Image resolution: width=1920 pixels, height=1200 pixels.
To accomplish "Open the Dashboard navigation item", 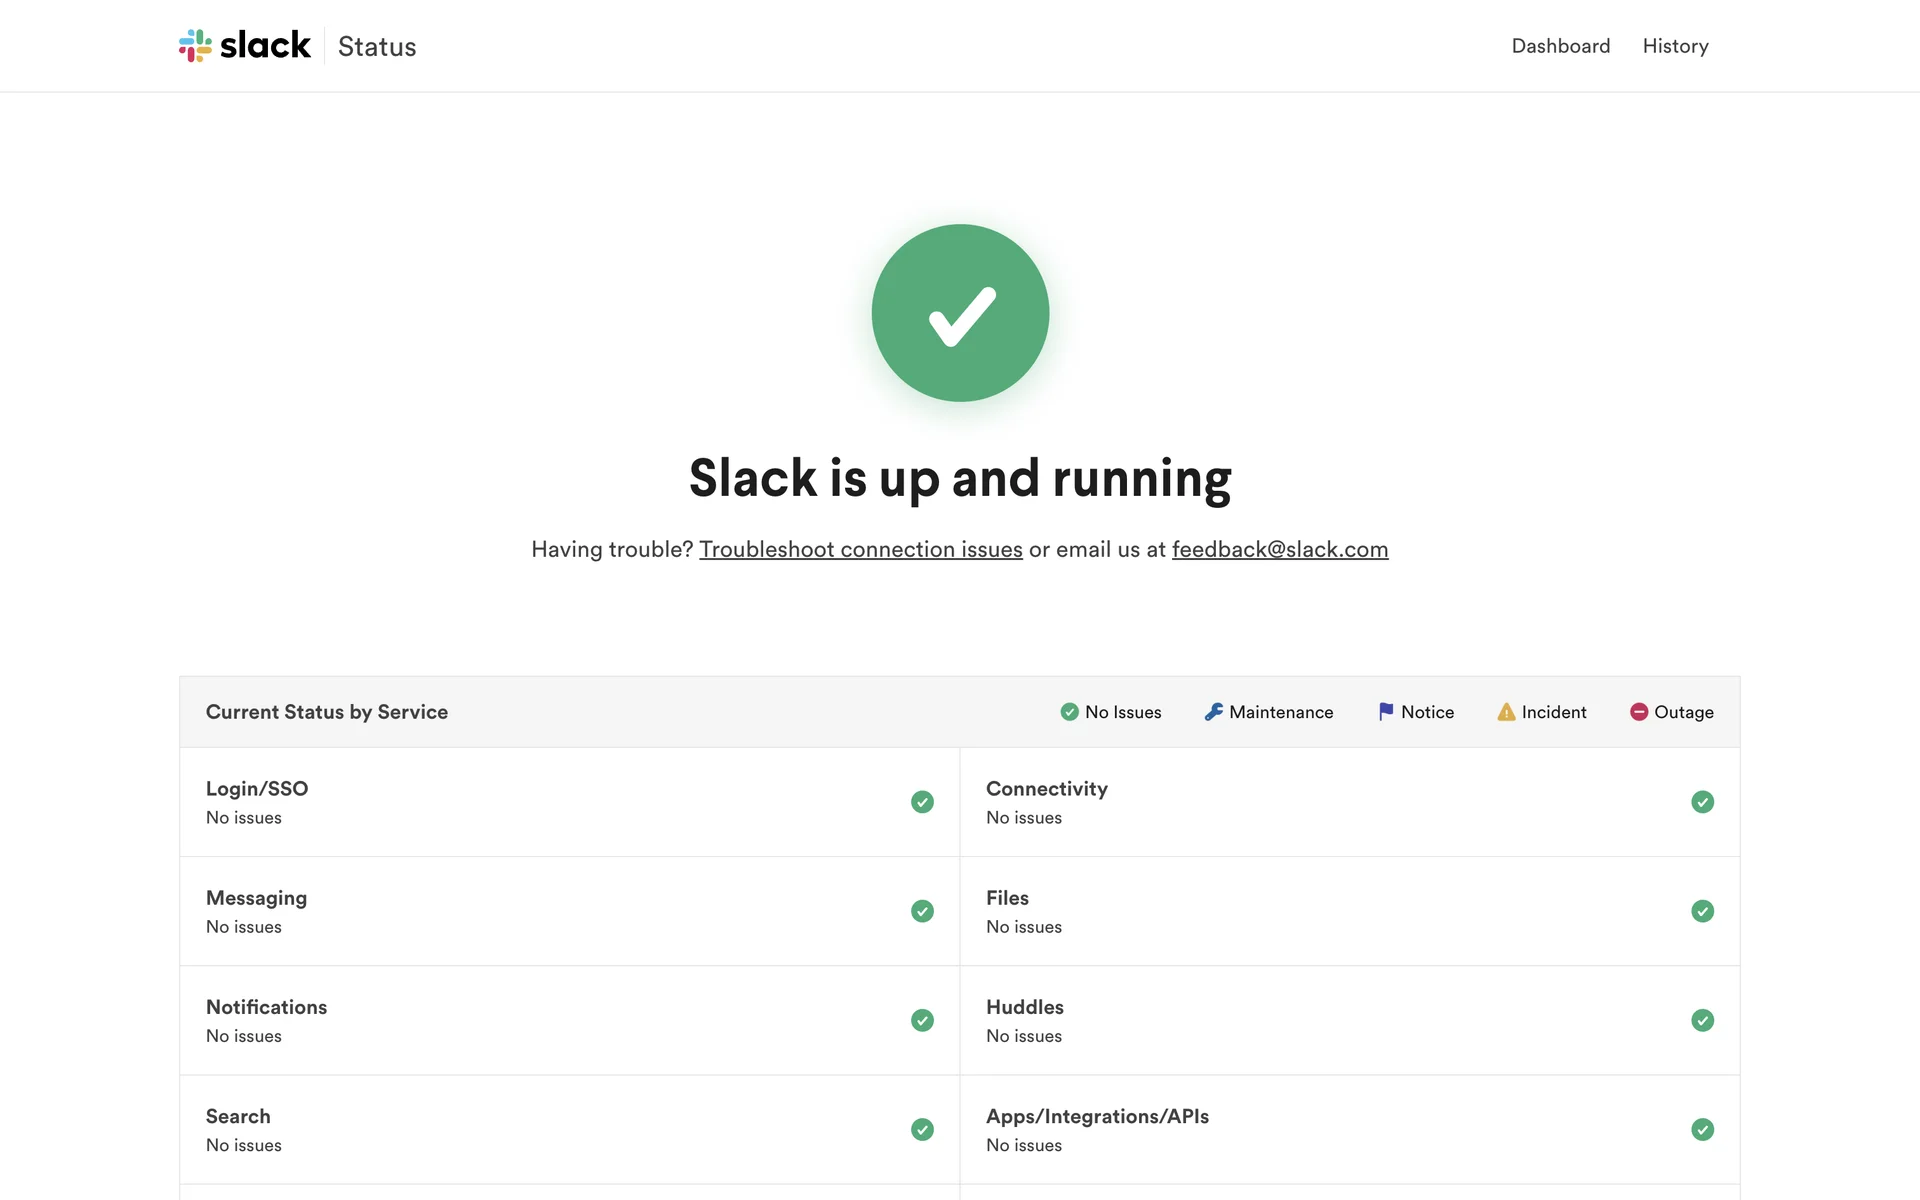I will (x=1560, y=46).
